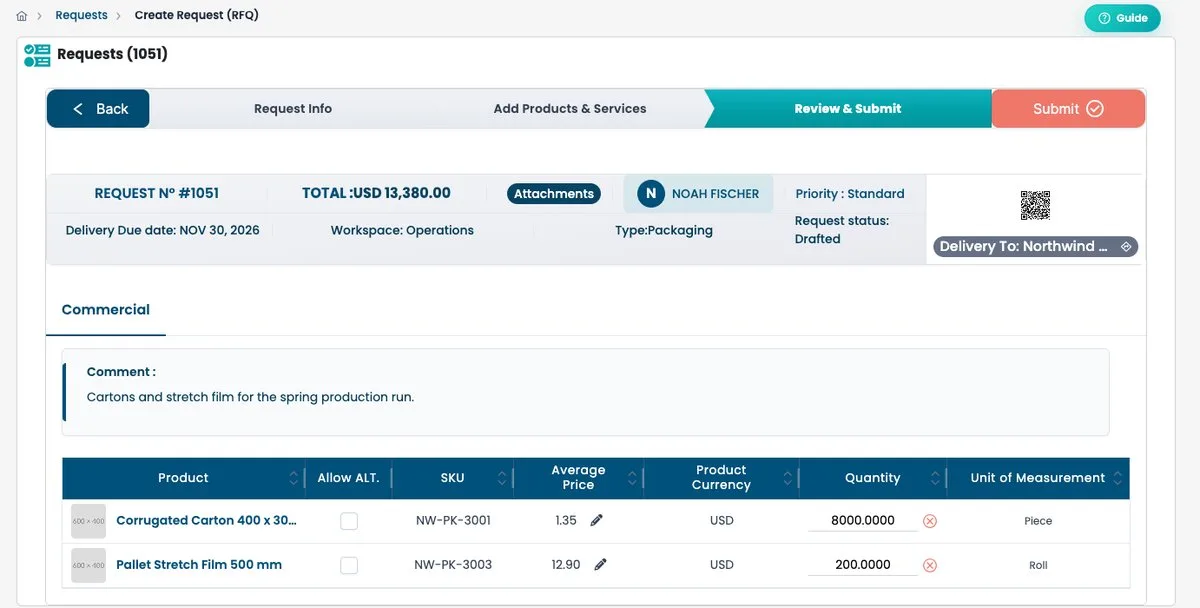Click Requests (1051) page title
Viewport: 1200px width, 608px height.
(x=112, y=54)
